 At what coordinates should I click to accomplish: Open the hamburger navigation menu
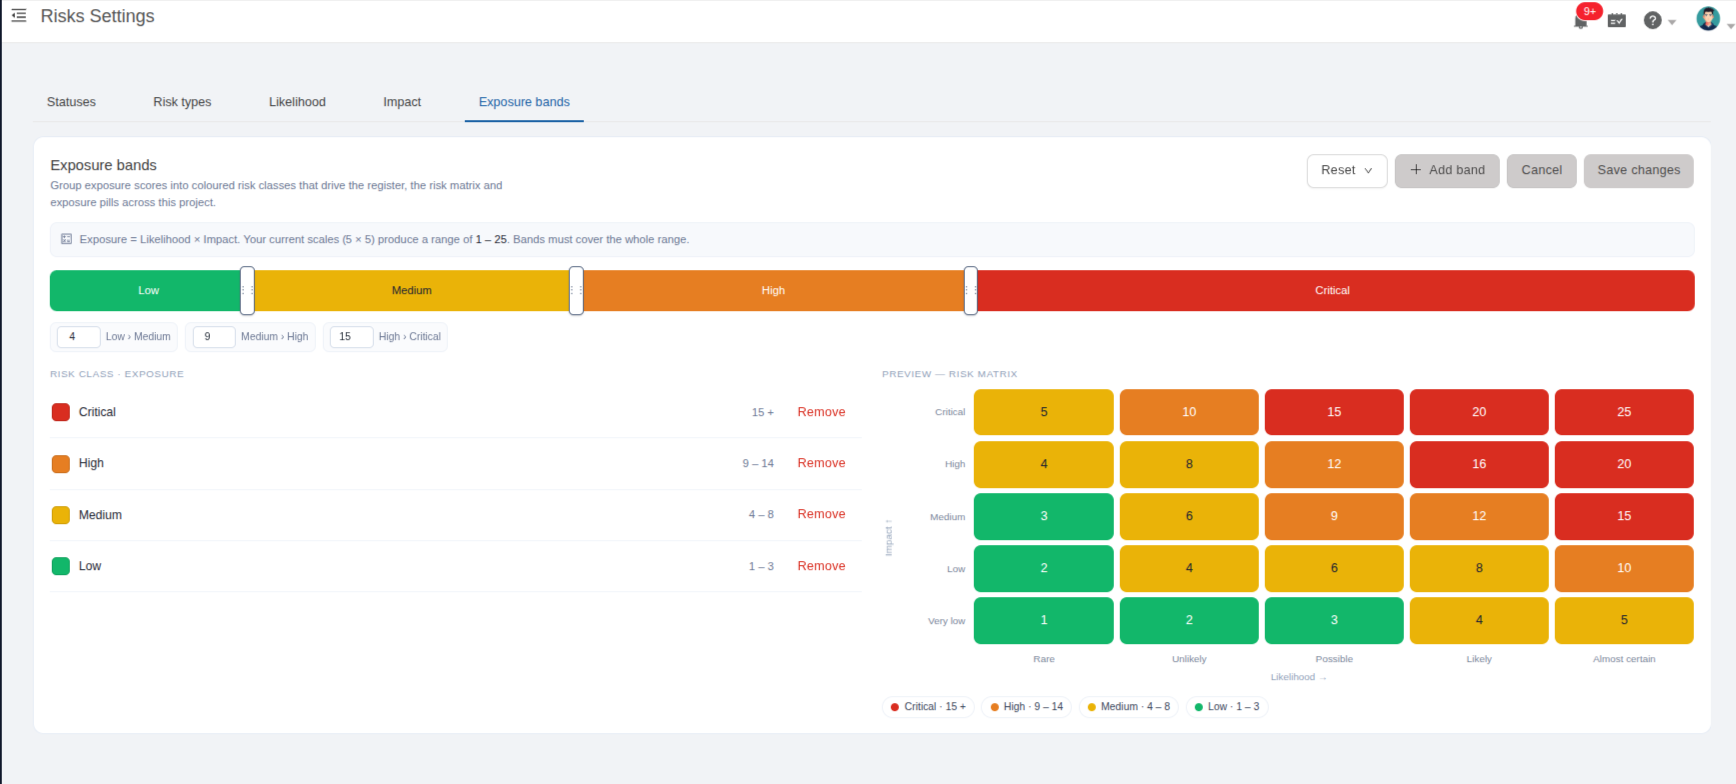(x=19, y=16)
